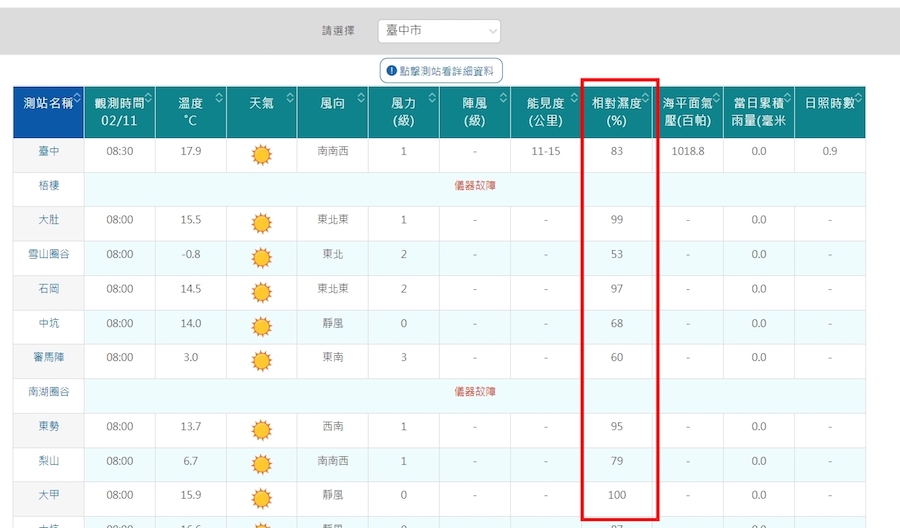This screenshot has height=528, width=900.
Task: Sort by 觀測時間 column arrows
Action: coord(149,97)
